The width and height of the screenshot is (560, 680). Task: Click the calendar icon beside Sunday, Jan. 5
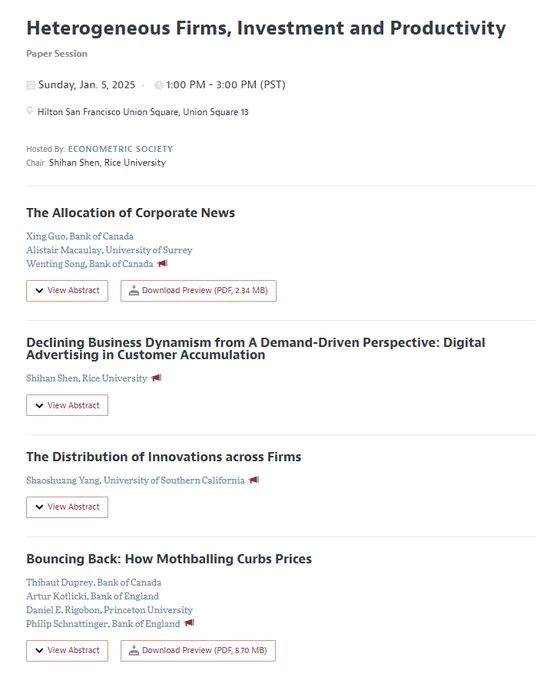click(30, 85)
